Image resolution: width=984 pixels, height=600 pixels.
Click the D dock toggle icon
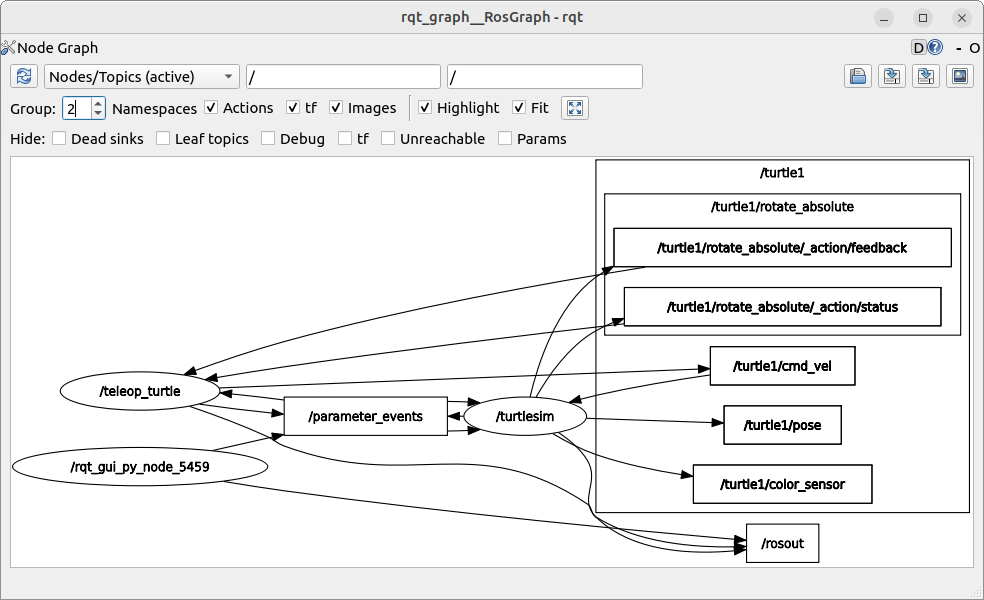(x=918, y=47)
